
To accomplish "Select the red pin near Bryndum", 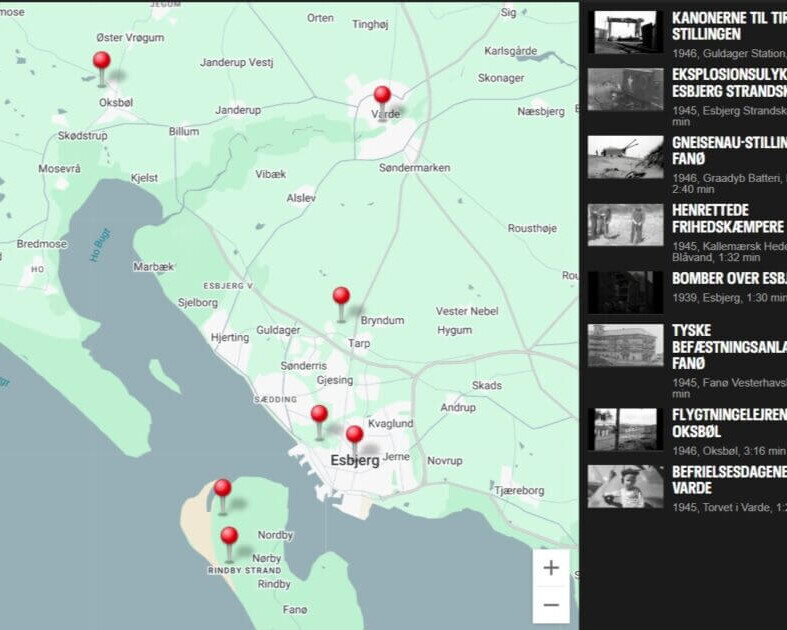I will (341, 298).
